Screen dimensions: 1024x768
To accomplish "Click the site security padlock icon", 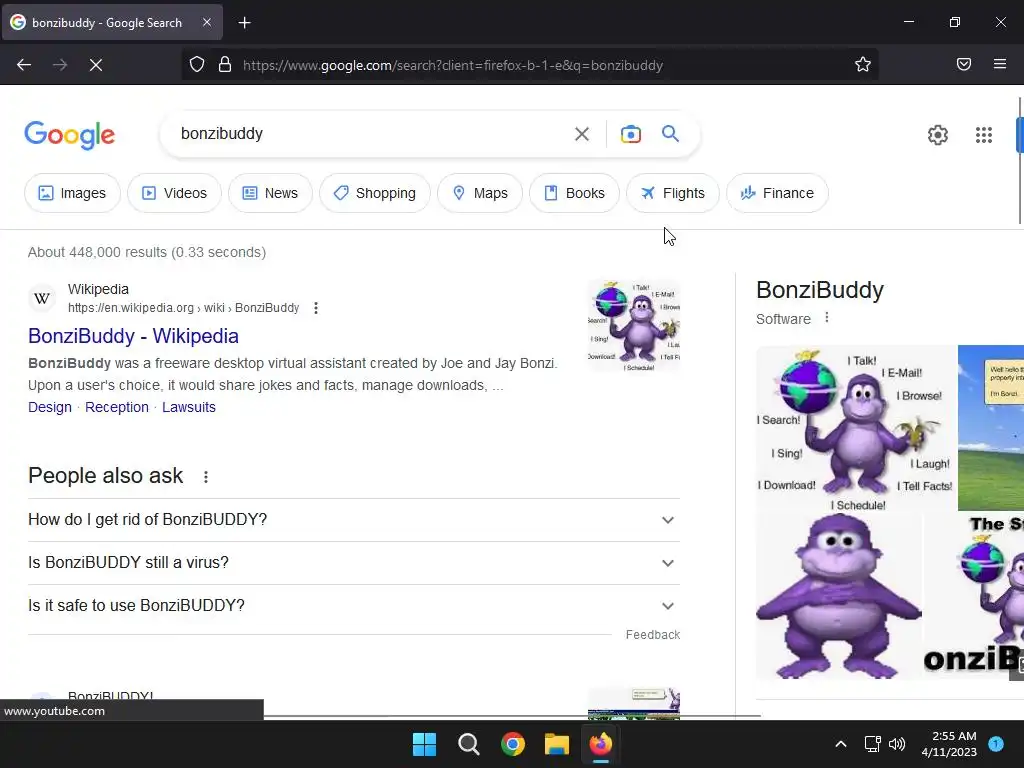I will tap(225, 65).
